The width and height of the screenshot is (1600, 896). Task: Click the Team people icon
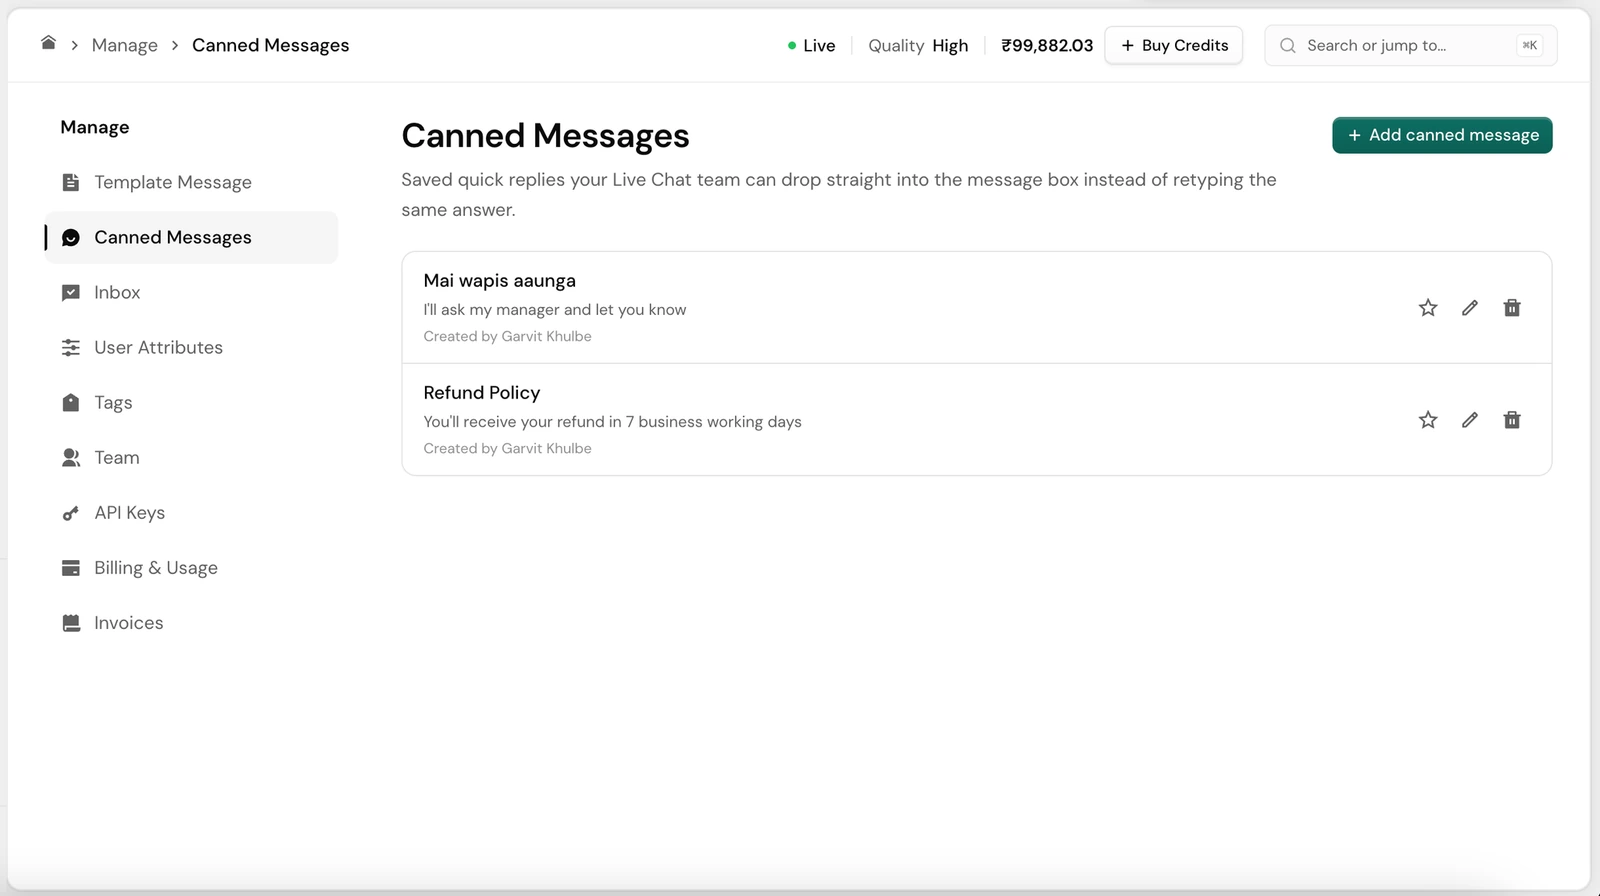point(71,457)
